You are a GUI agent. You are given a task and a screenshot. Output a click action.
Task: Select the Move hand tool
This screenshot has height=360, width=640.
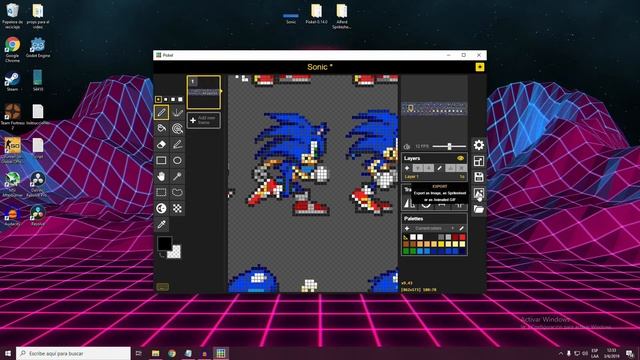coord(161,176)
